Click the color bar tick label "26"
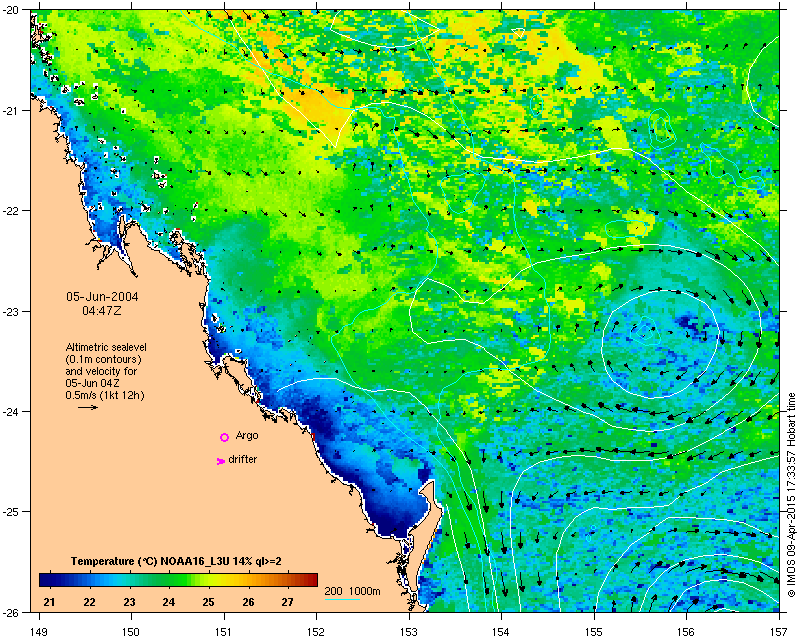Image resolution: width=800 pixels, height=640 pixels. coord(248,602)
